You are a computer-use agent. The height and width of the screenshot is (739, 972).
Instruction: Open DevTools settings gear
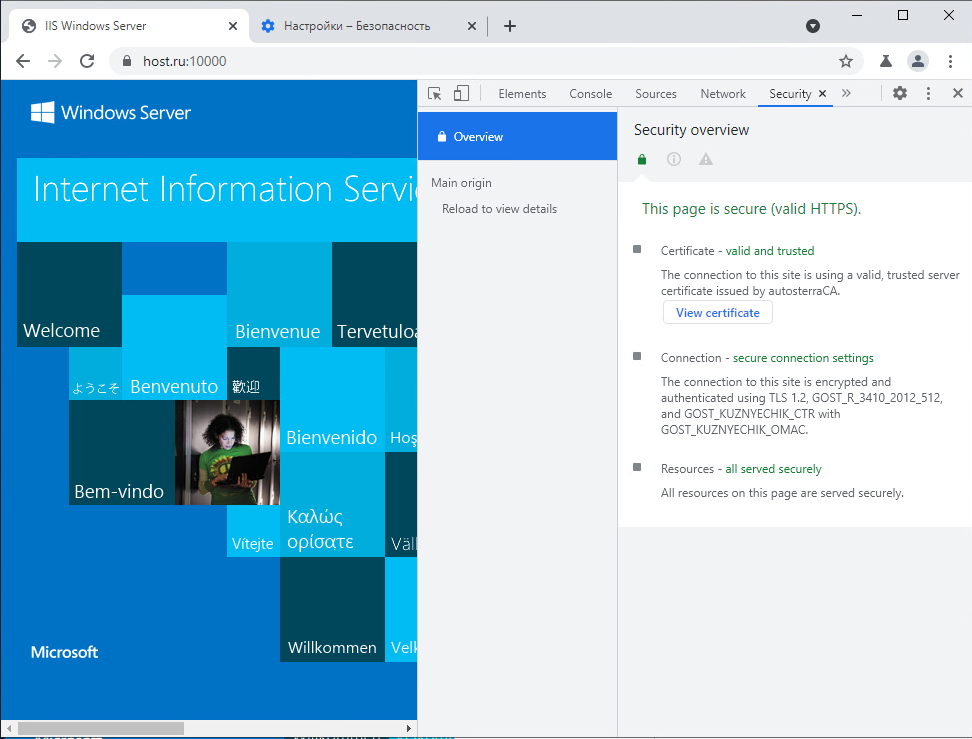pyautogui.click(x=899, y=93)
